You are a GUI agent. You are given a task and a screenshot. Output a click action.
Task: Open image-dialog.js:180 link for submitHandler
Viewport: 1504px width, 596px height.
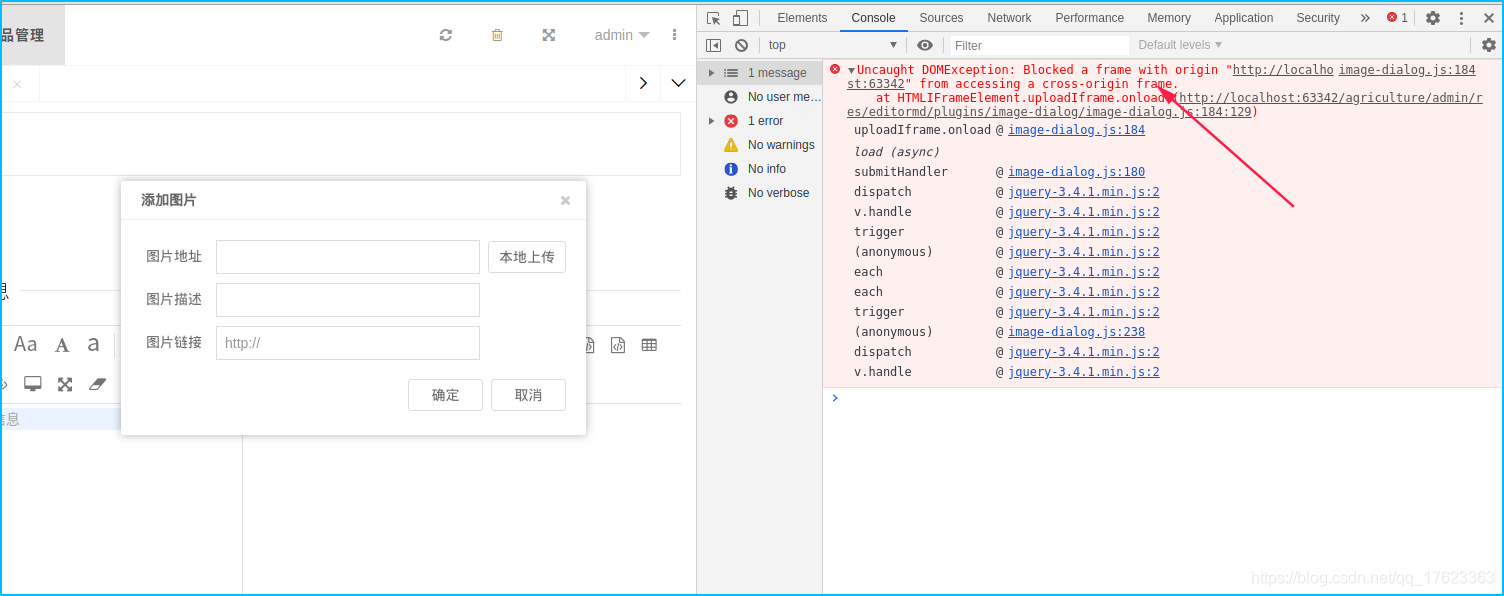(1076, 172)
